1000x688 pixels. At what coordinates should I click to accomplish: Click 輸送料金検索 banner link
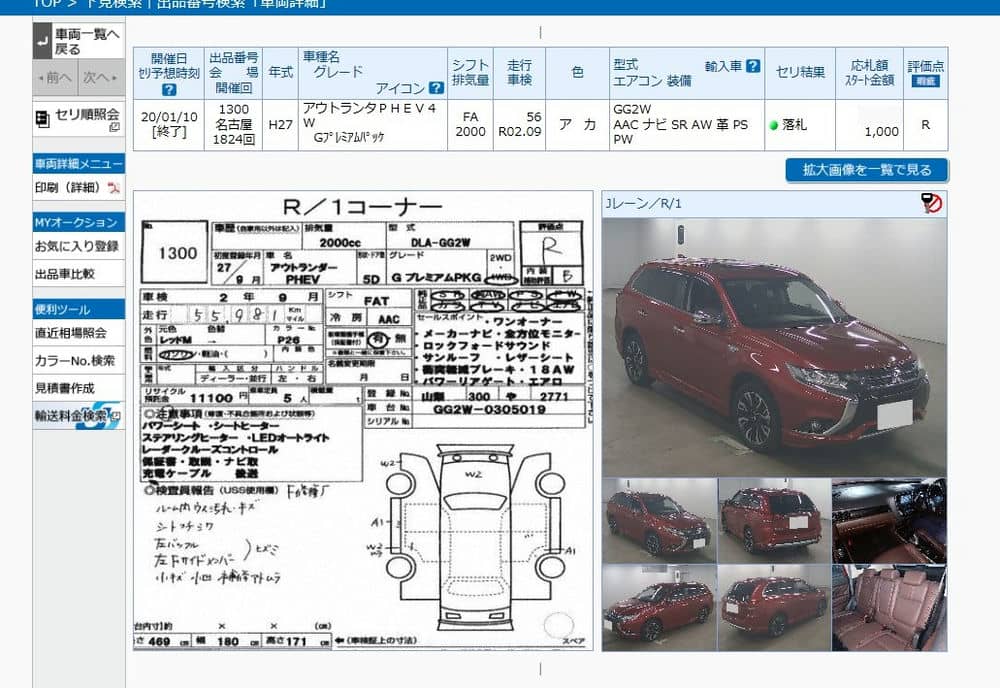click(x=78, y=415)
